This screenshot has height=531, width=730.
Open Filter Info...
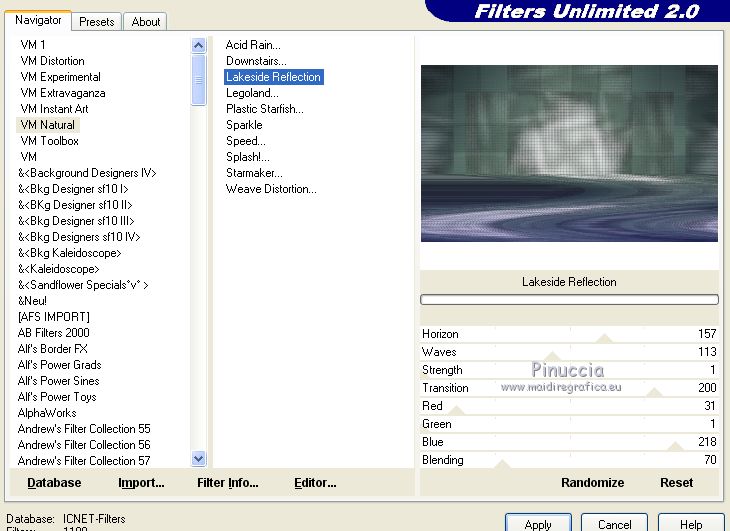[228, 483]
